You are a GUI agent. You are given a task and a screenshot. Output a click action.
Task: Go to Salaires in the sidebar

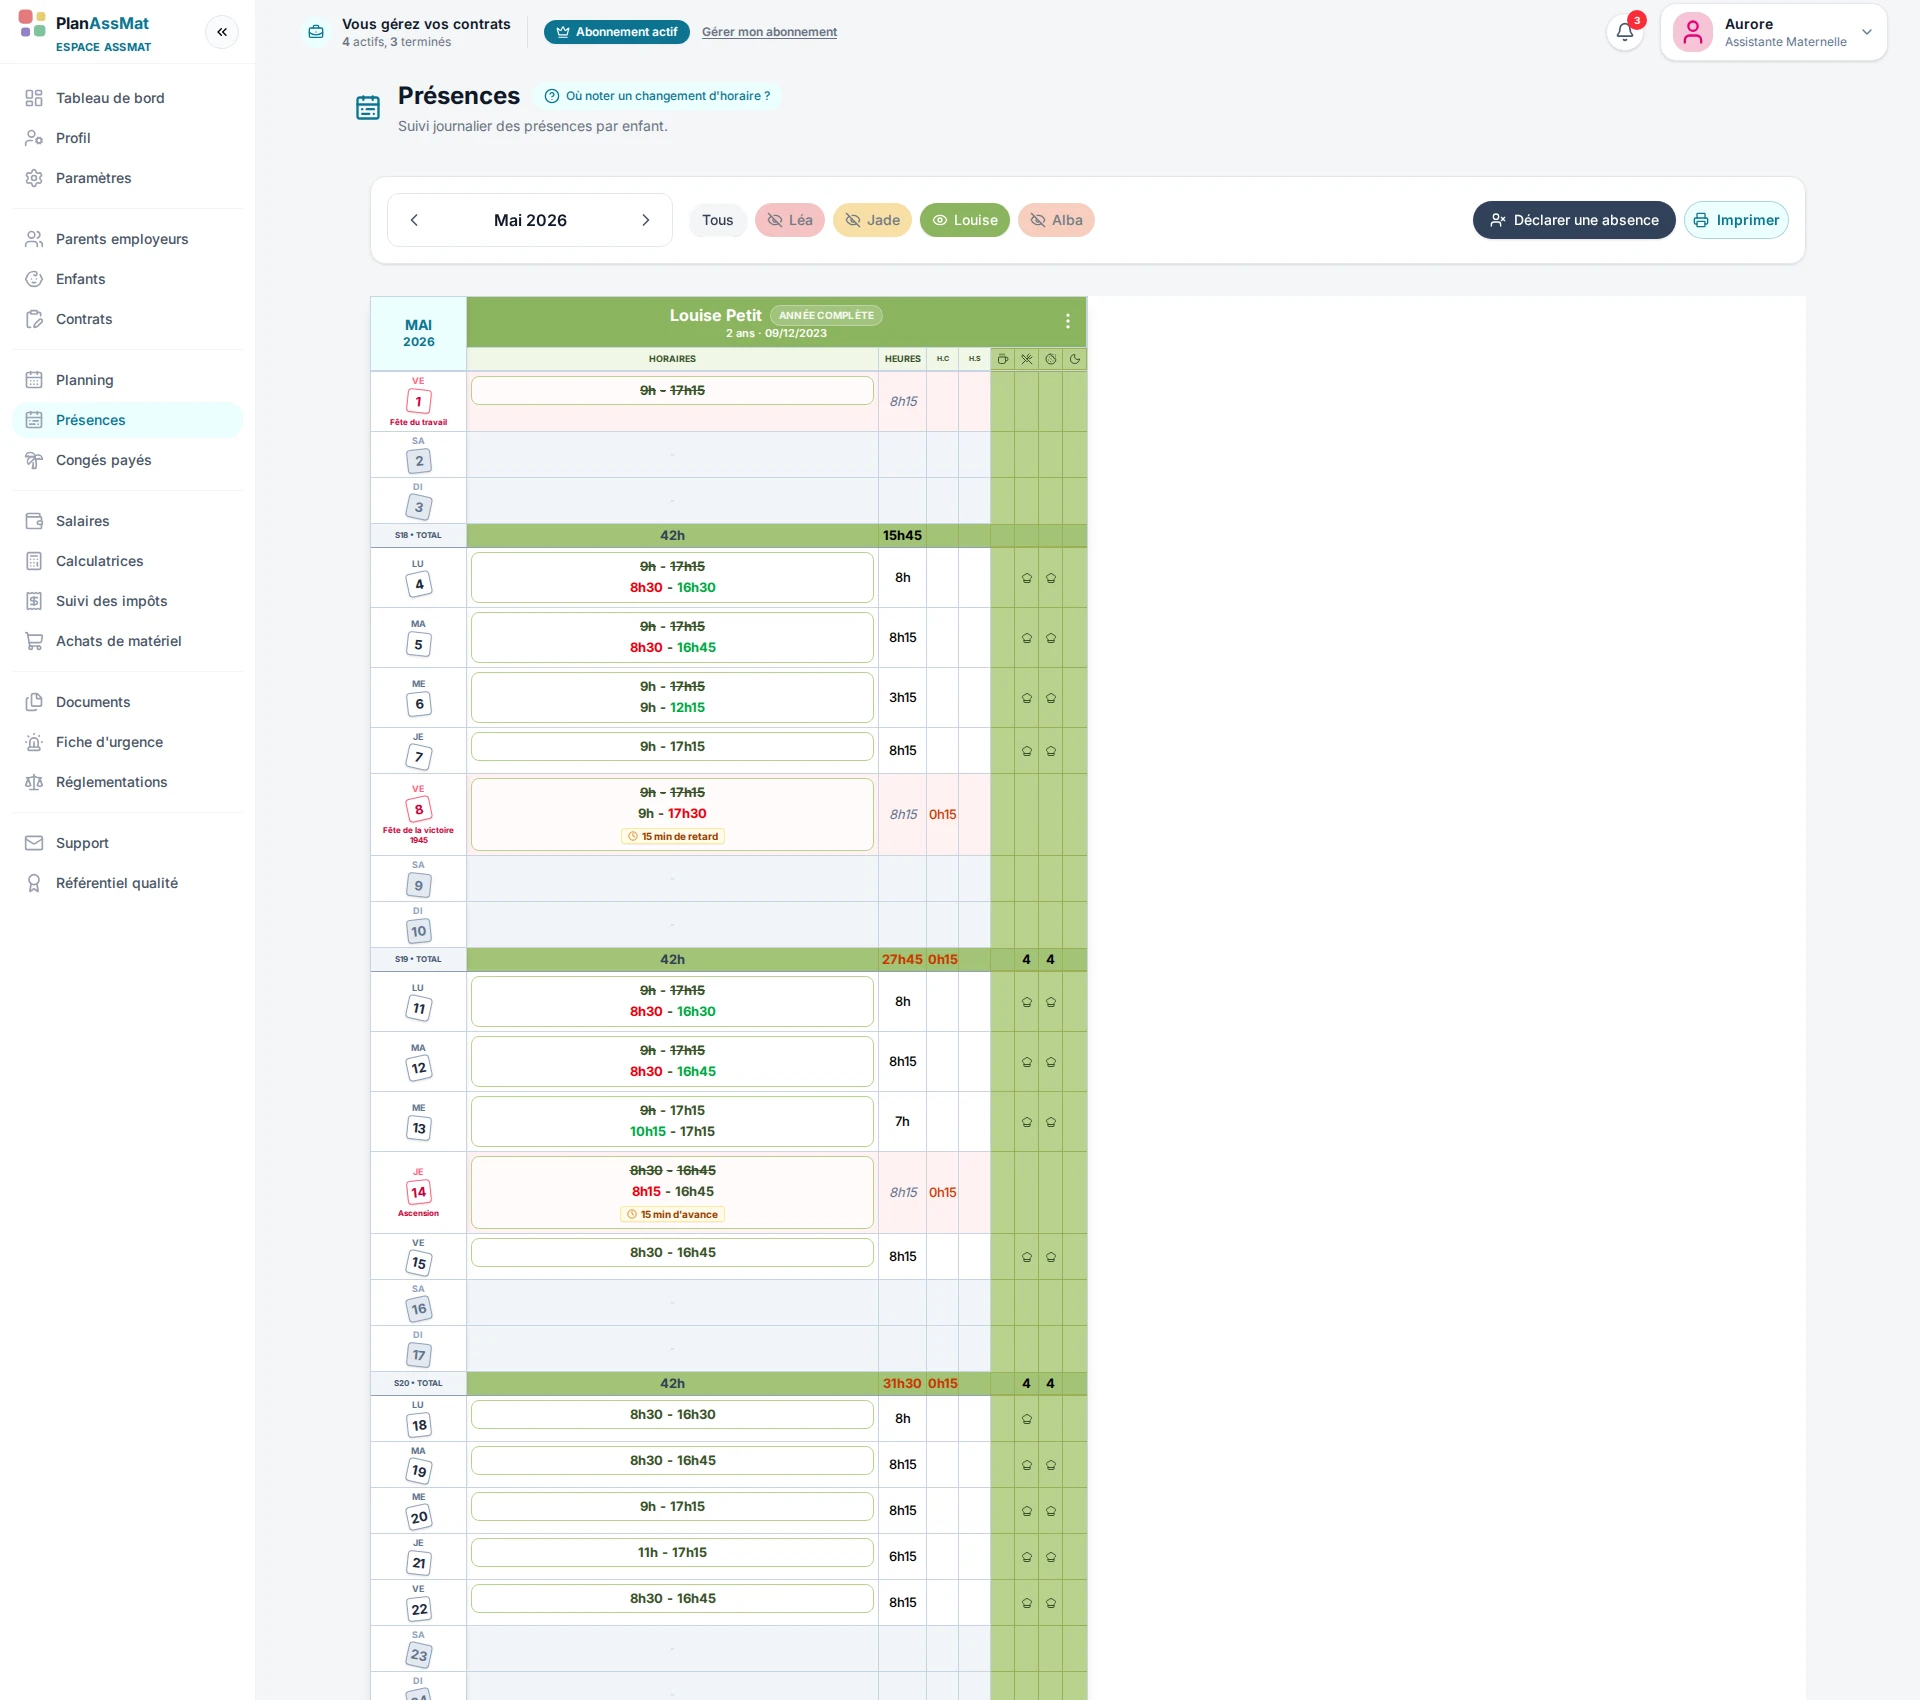(127, 521)
